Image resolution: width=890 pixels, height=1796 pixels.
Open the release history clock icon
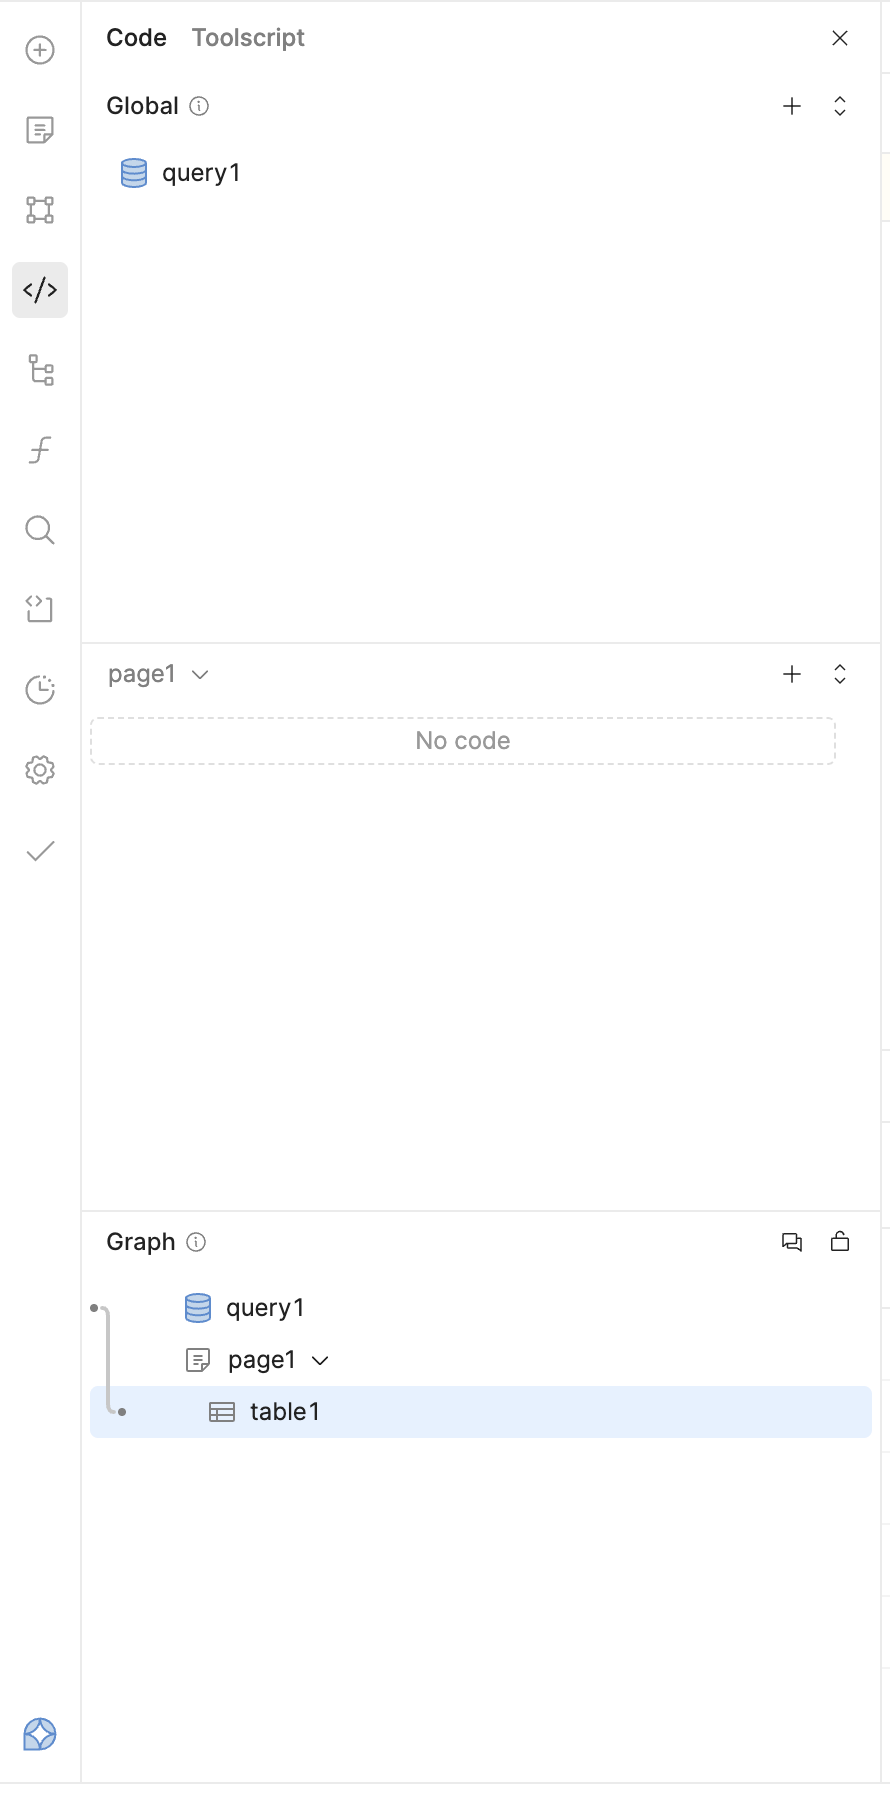(x=40, y=690)
